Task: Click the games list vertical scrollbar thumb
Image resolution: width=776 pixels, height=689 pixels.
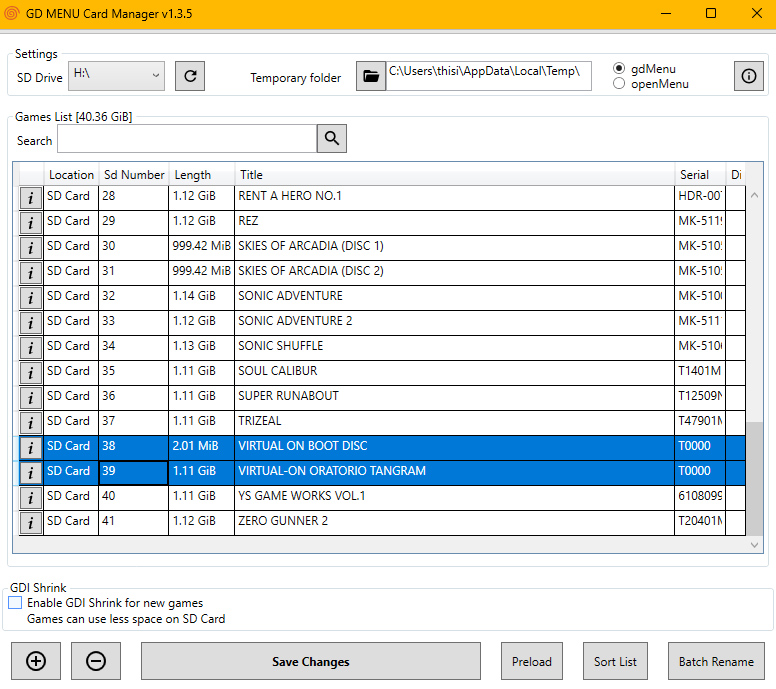Action: click(x=754, y=478)
